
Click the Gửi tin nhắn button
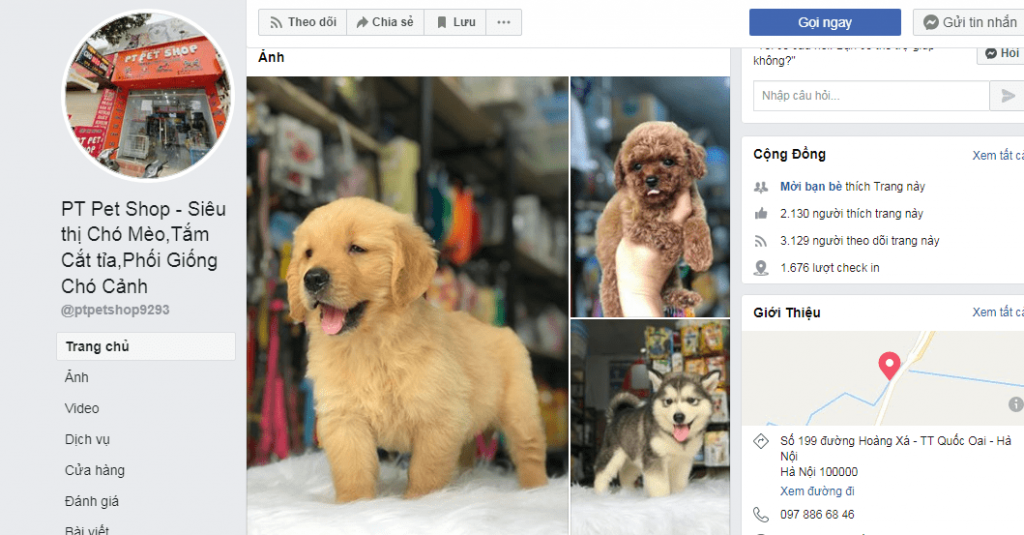point(969,22)
